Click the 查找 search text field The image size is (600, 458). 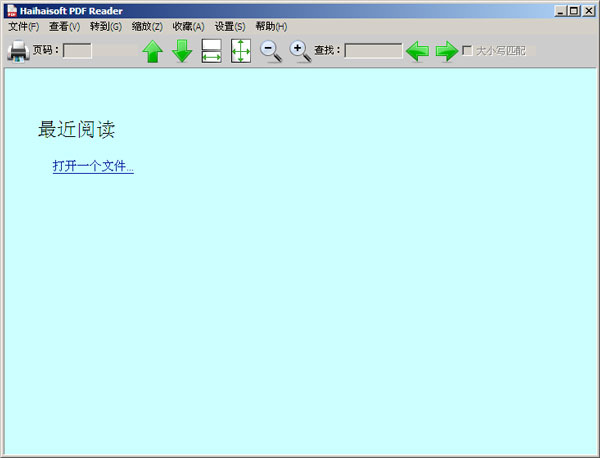pyautogui.click(x=373, y=51)
